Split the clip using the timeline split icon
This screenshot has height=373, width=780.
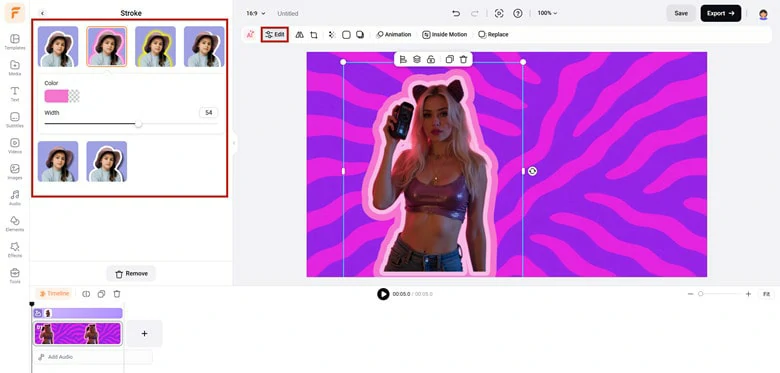[86, 294]
